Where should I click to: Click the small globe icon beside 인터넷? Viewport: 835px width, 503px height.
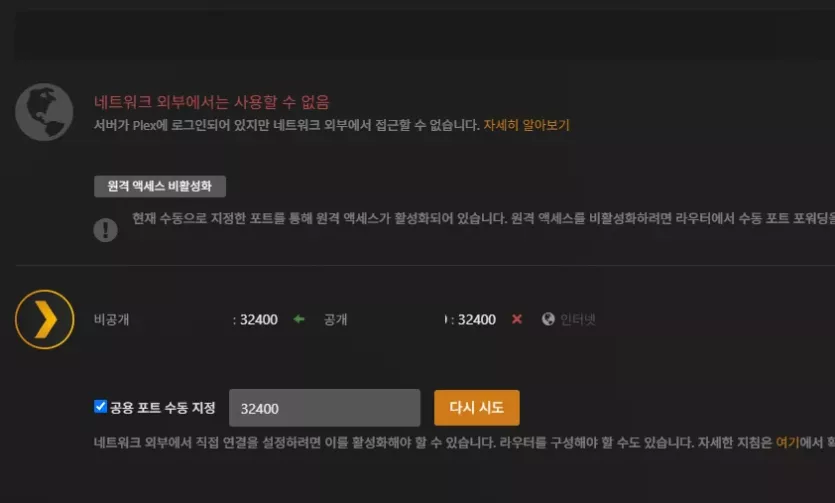(x=548, y=319)
